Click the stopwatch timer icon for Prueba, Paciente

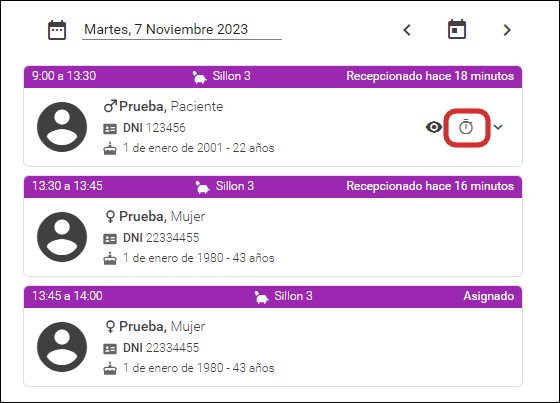point(466,127)
